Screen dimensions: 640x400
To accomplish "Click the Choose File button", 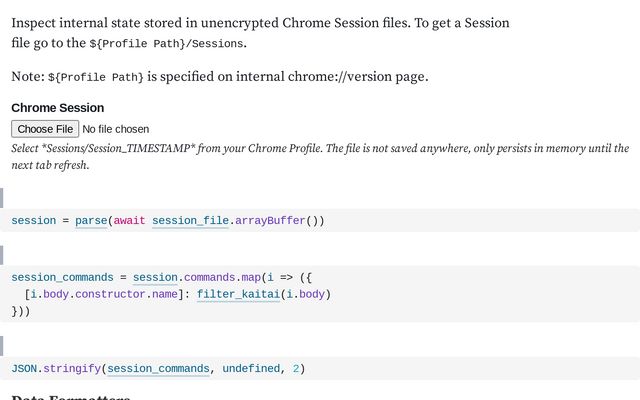I will point(45,129).
